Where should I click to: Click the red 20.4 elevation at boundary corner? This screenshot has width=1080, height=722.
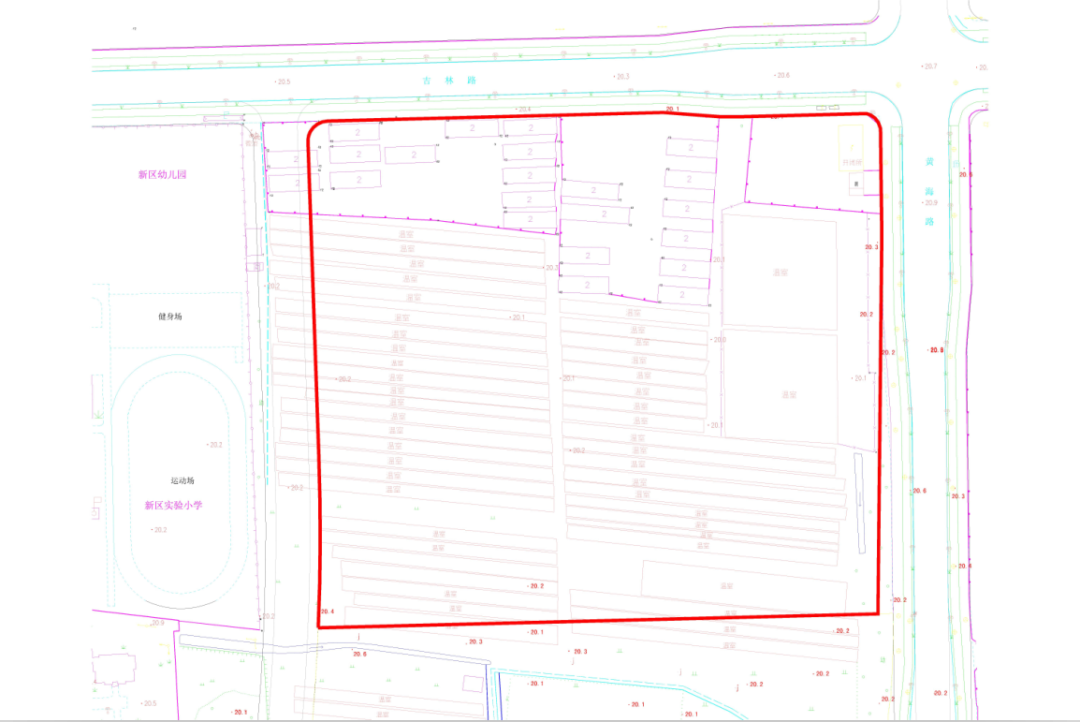click(326, 611)
